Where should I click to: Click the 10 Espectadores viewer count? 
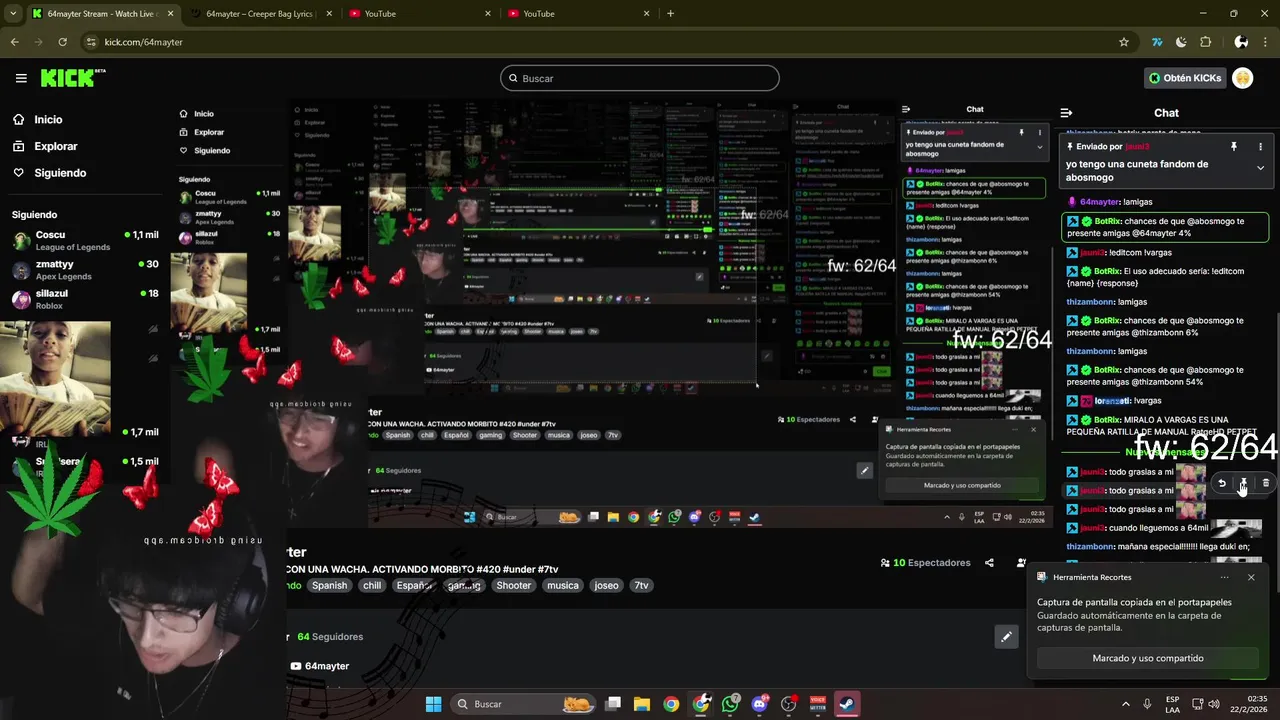[x=925, y=563]
